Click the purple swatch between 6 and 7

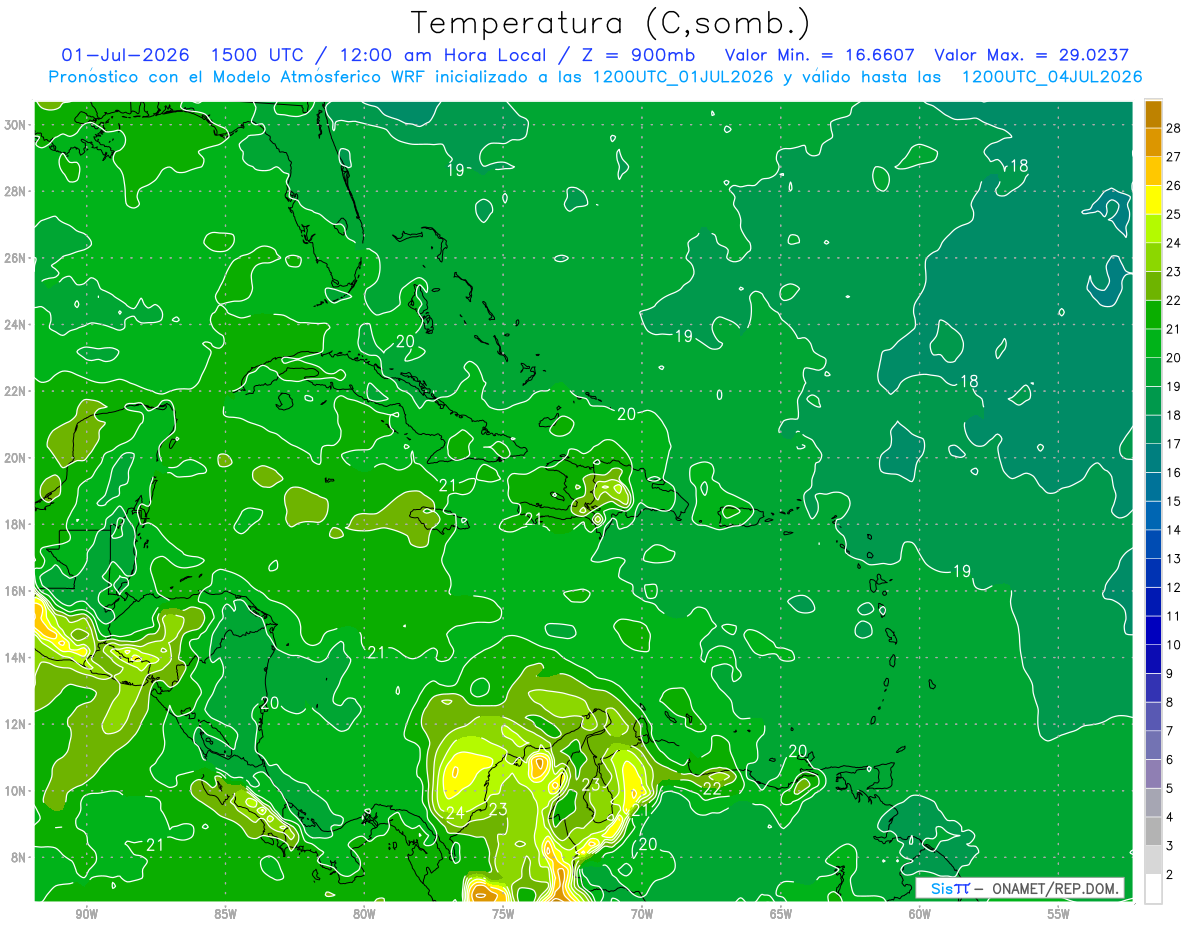1153,746
